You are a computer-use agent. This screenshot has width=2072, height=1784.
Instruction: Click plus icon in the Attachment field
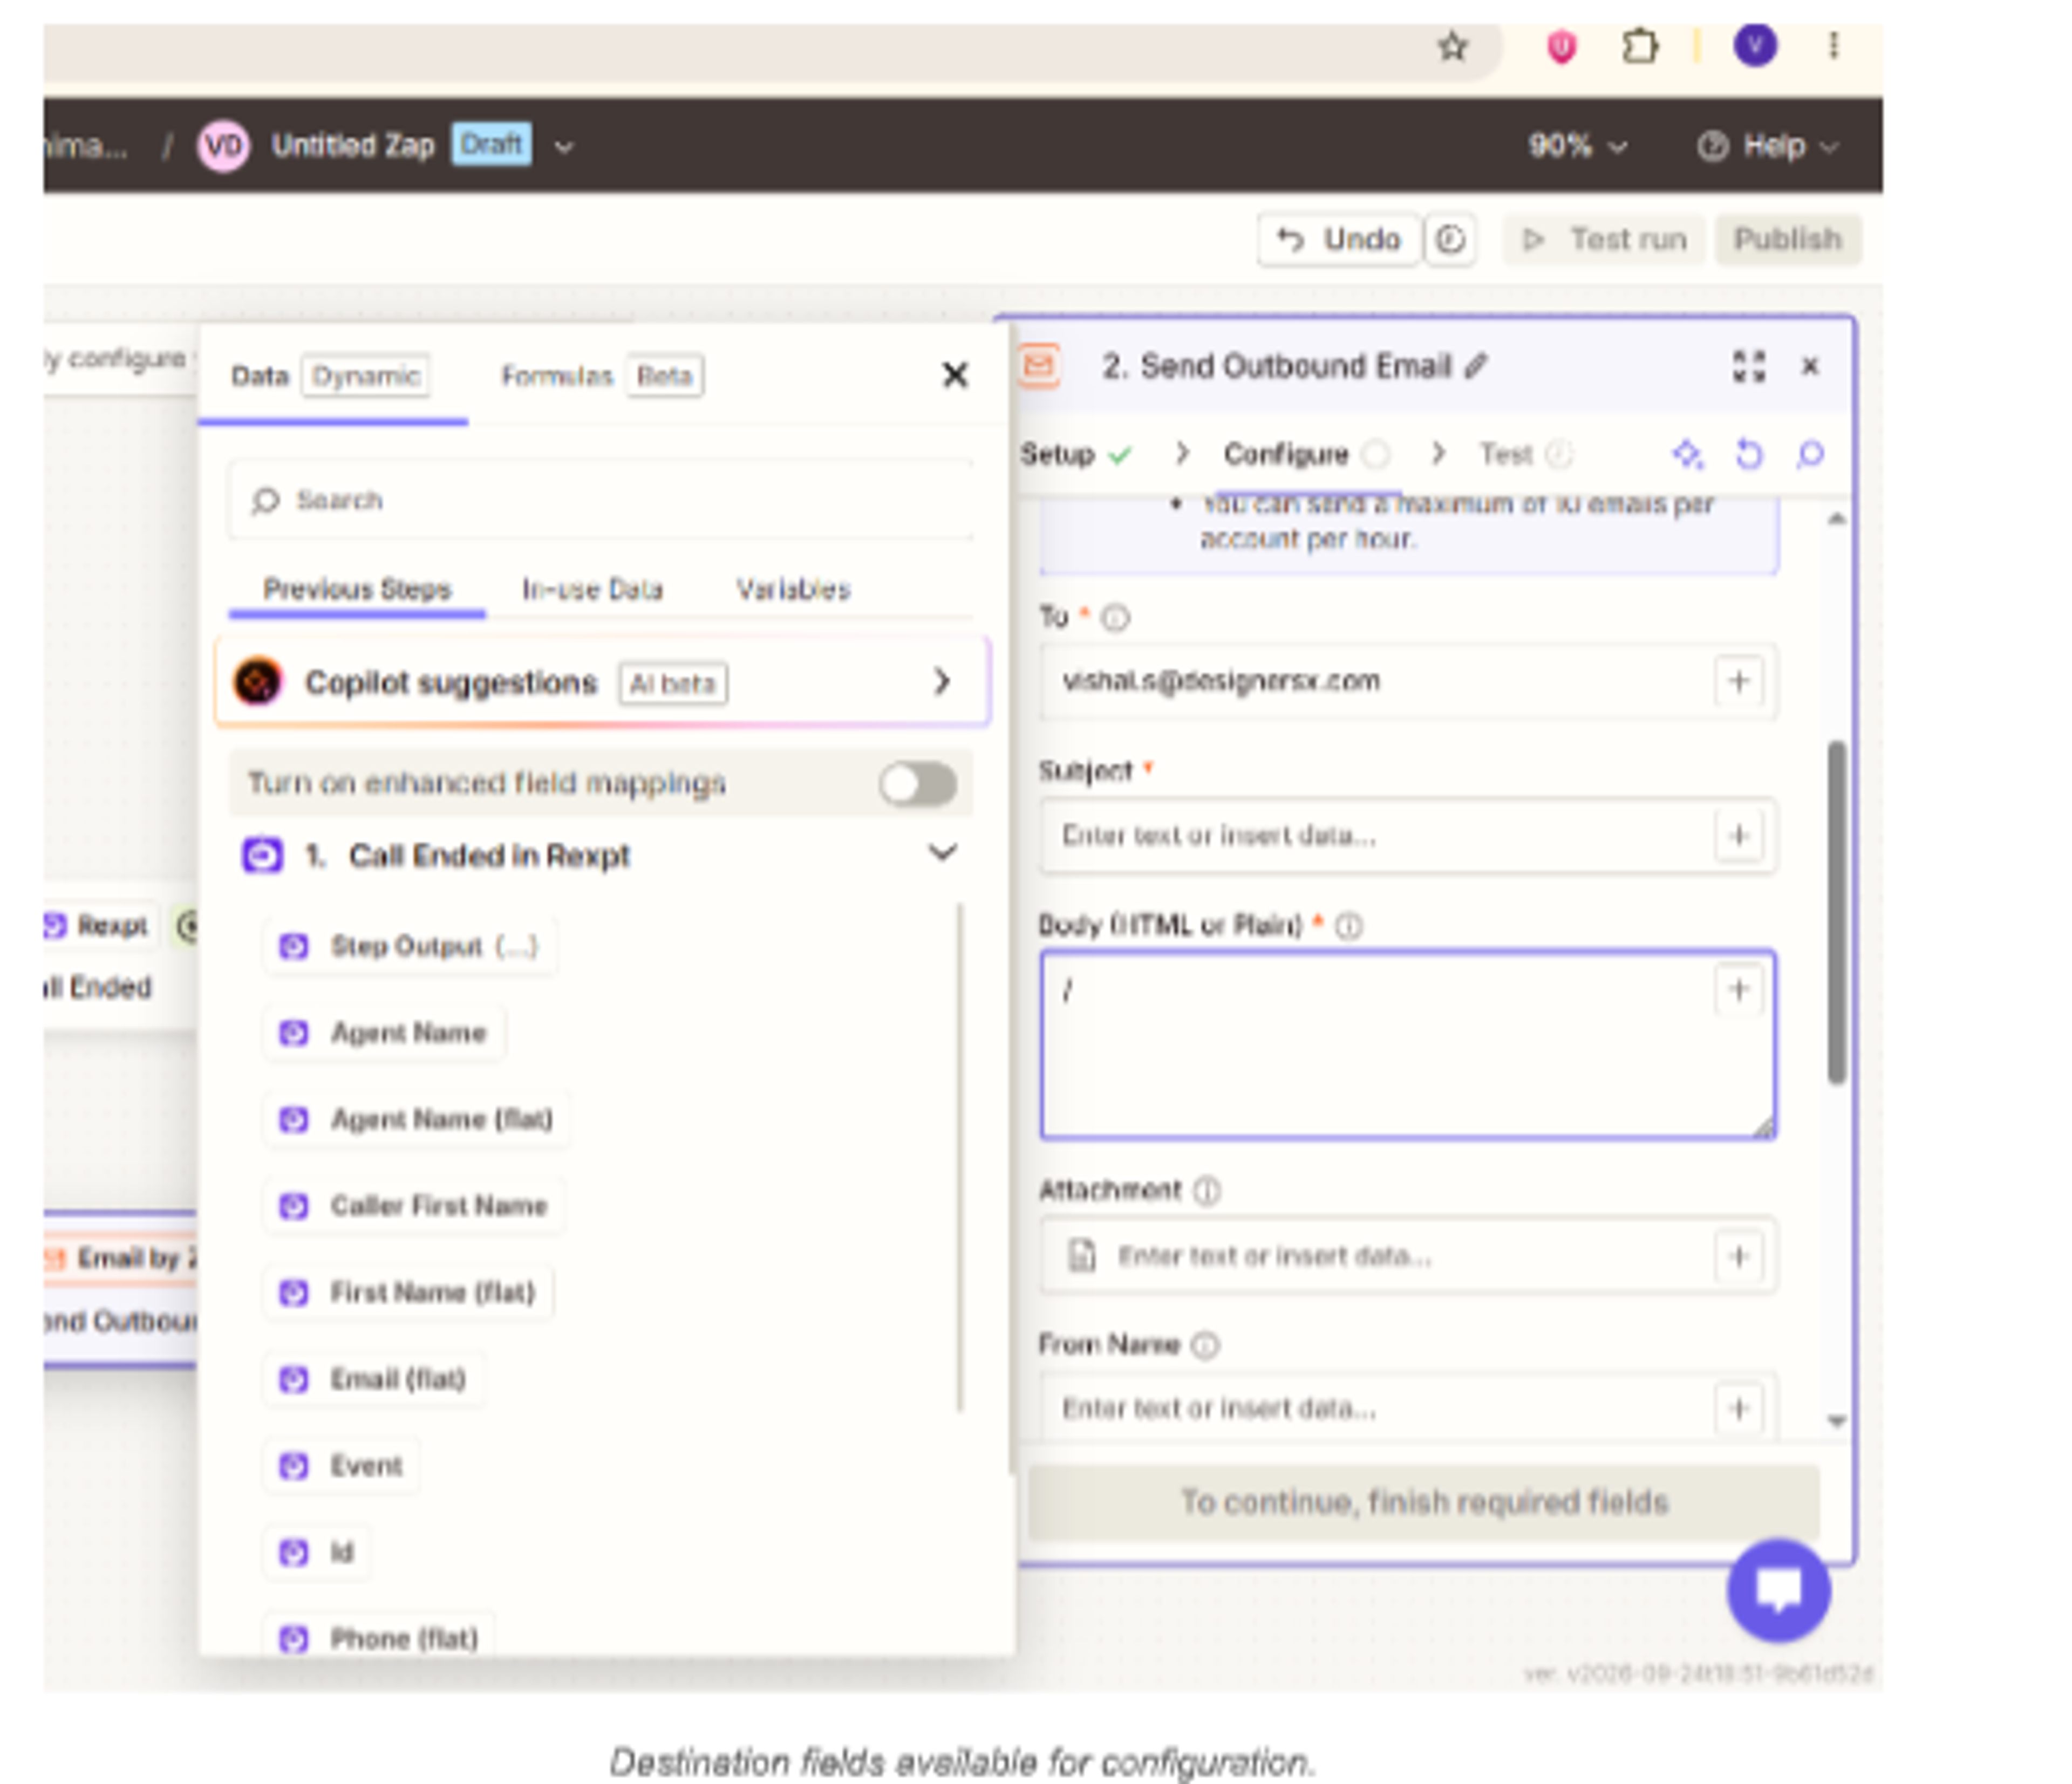[1738, 1256]
